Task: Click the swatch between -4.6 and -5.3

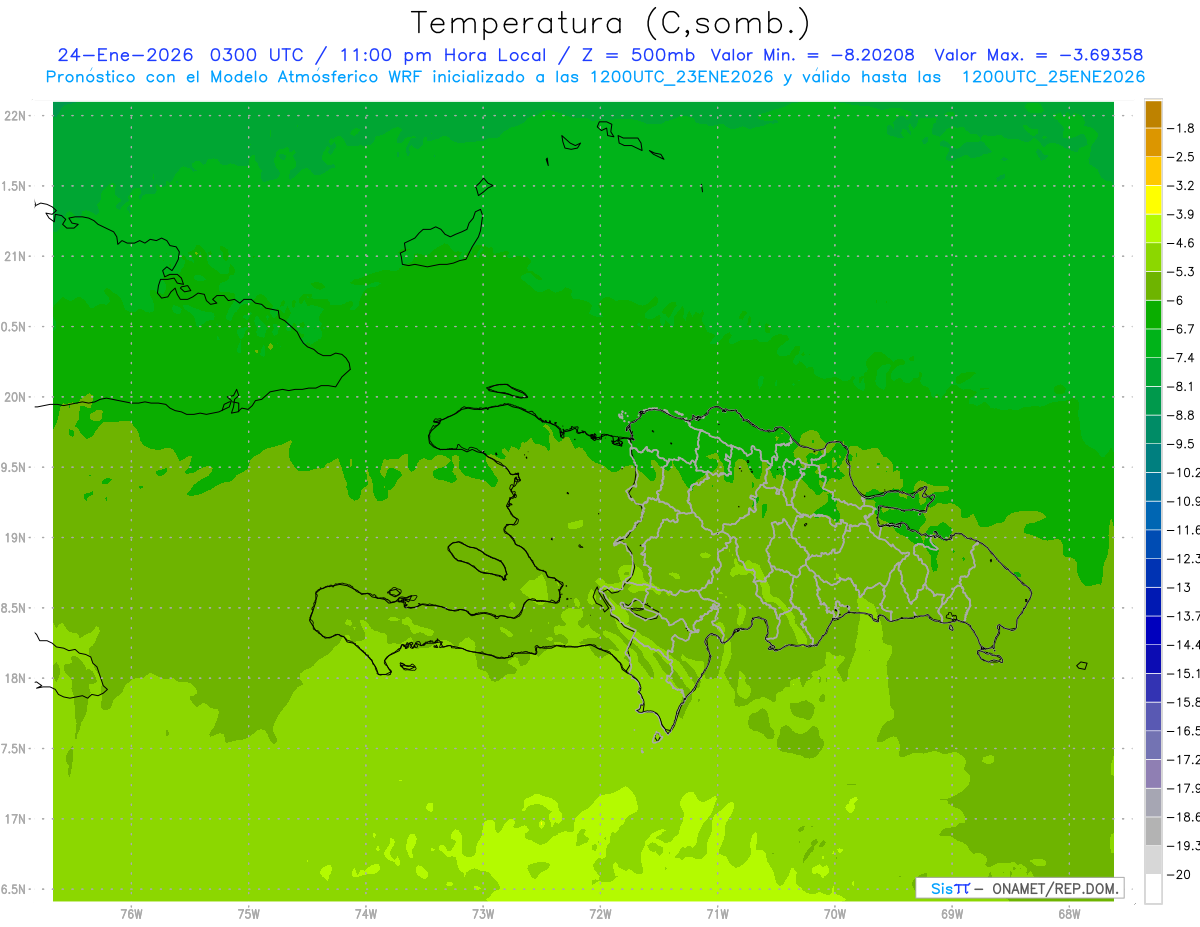Action: [x=1153, y=257]
